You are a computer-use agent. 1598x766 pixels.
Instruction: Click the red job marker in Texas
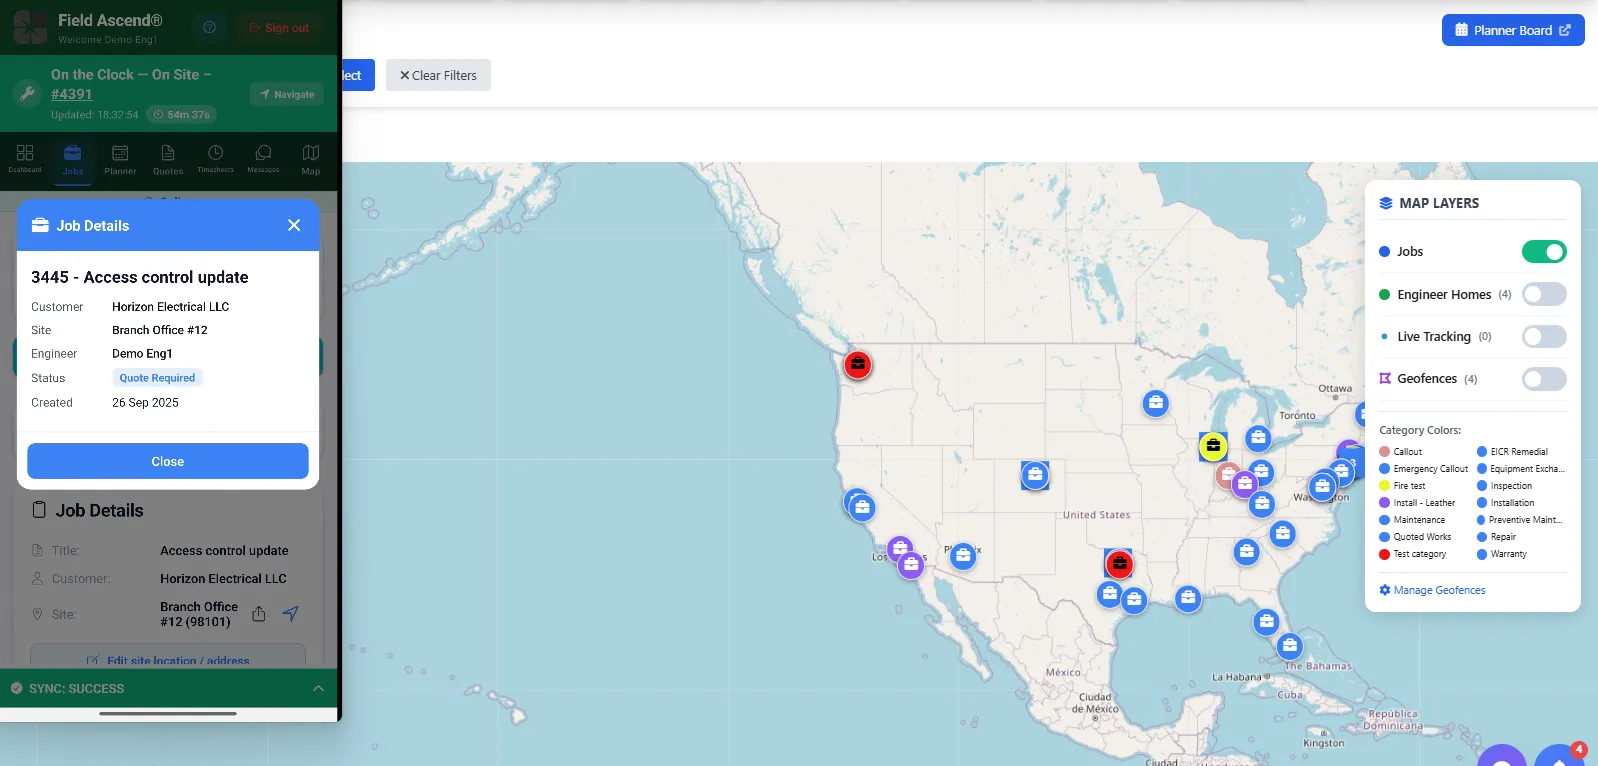1119,564
